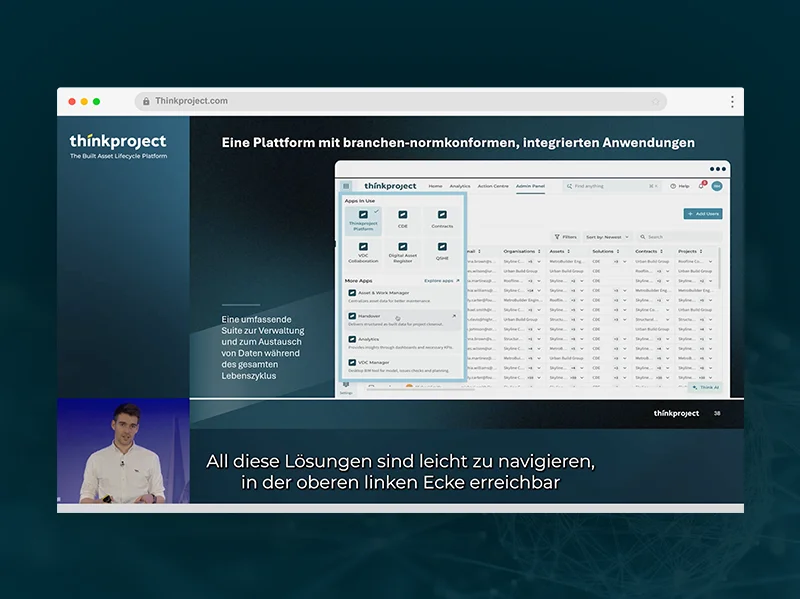Click the notification bell icon
The width and height of the screenshot is (800, 599).
pos(702,186)
